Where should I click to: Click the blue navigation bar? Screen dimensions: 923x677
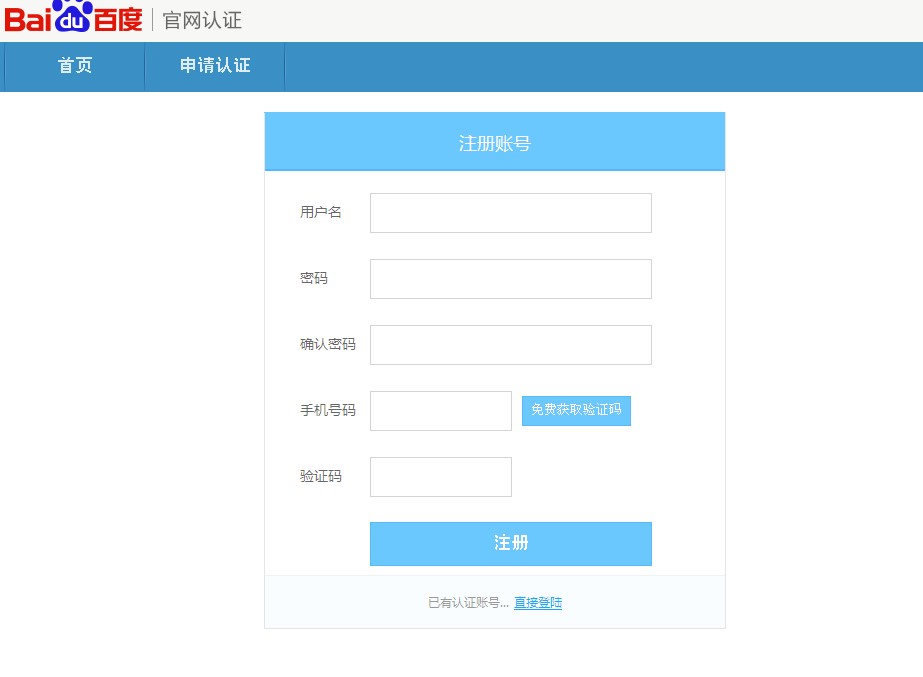coord(600,66)
